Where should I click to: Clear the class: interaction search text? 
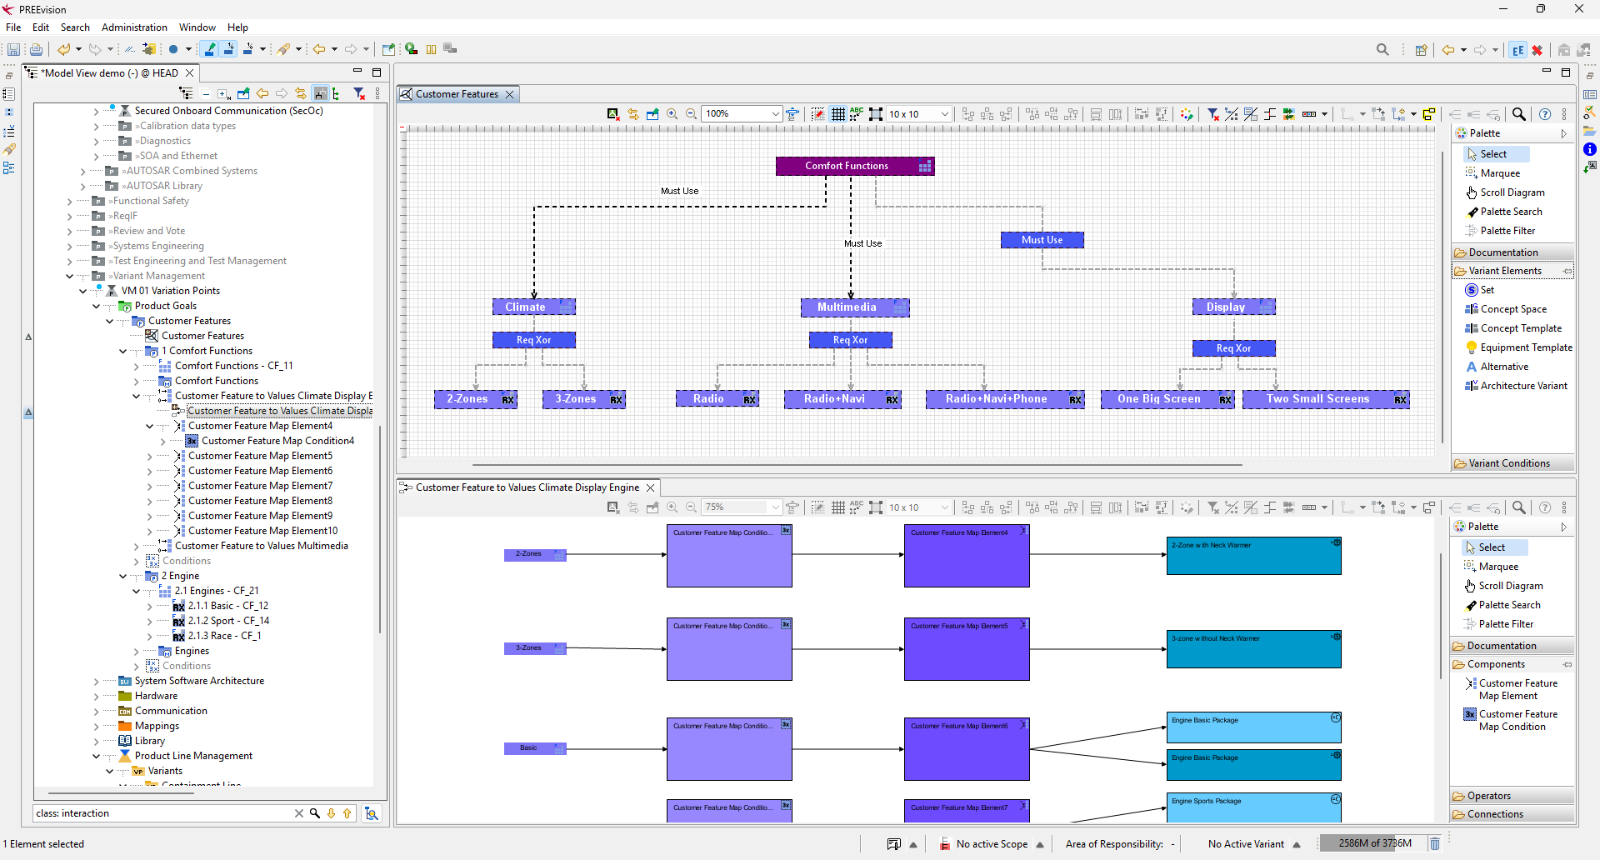coord(298,813)
